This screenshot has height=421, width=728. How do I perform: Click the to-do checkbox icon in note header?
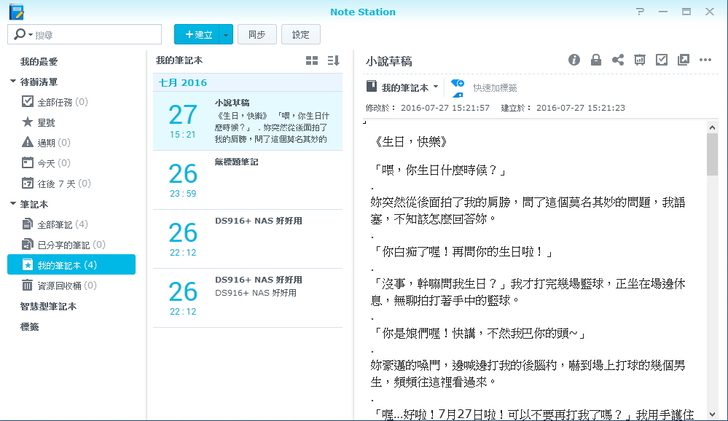(661, 60)
